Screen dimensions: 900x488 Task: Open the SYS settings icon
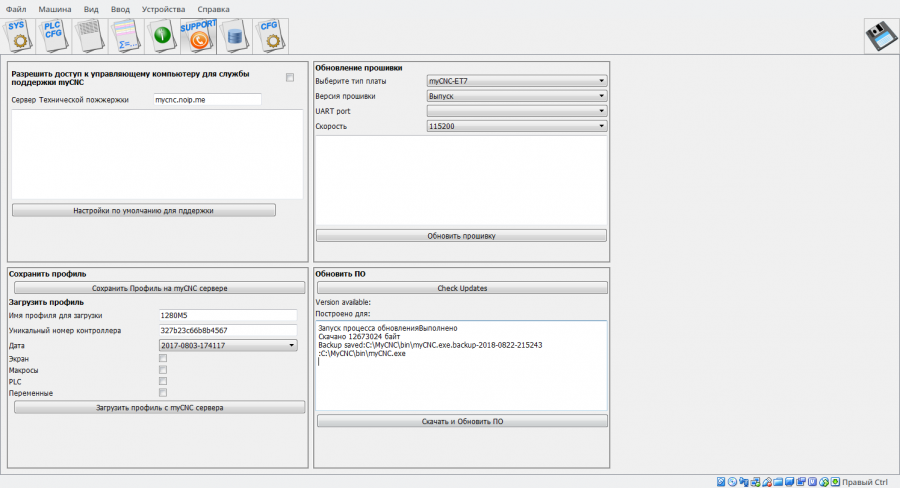pyautogui.click(x=19, y=36)
